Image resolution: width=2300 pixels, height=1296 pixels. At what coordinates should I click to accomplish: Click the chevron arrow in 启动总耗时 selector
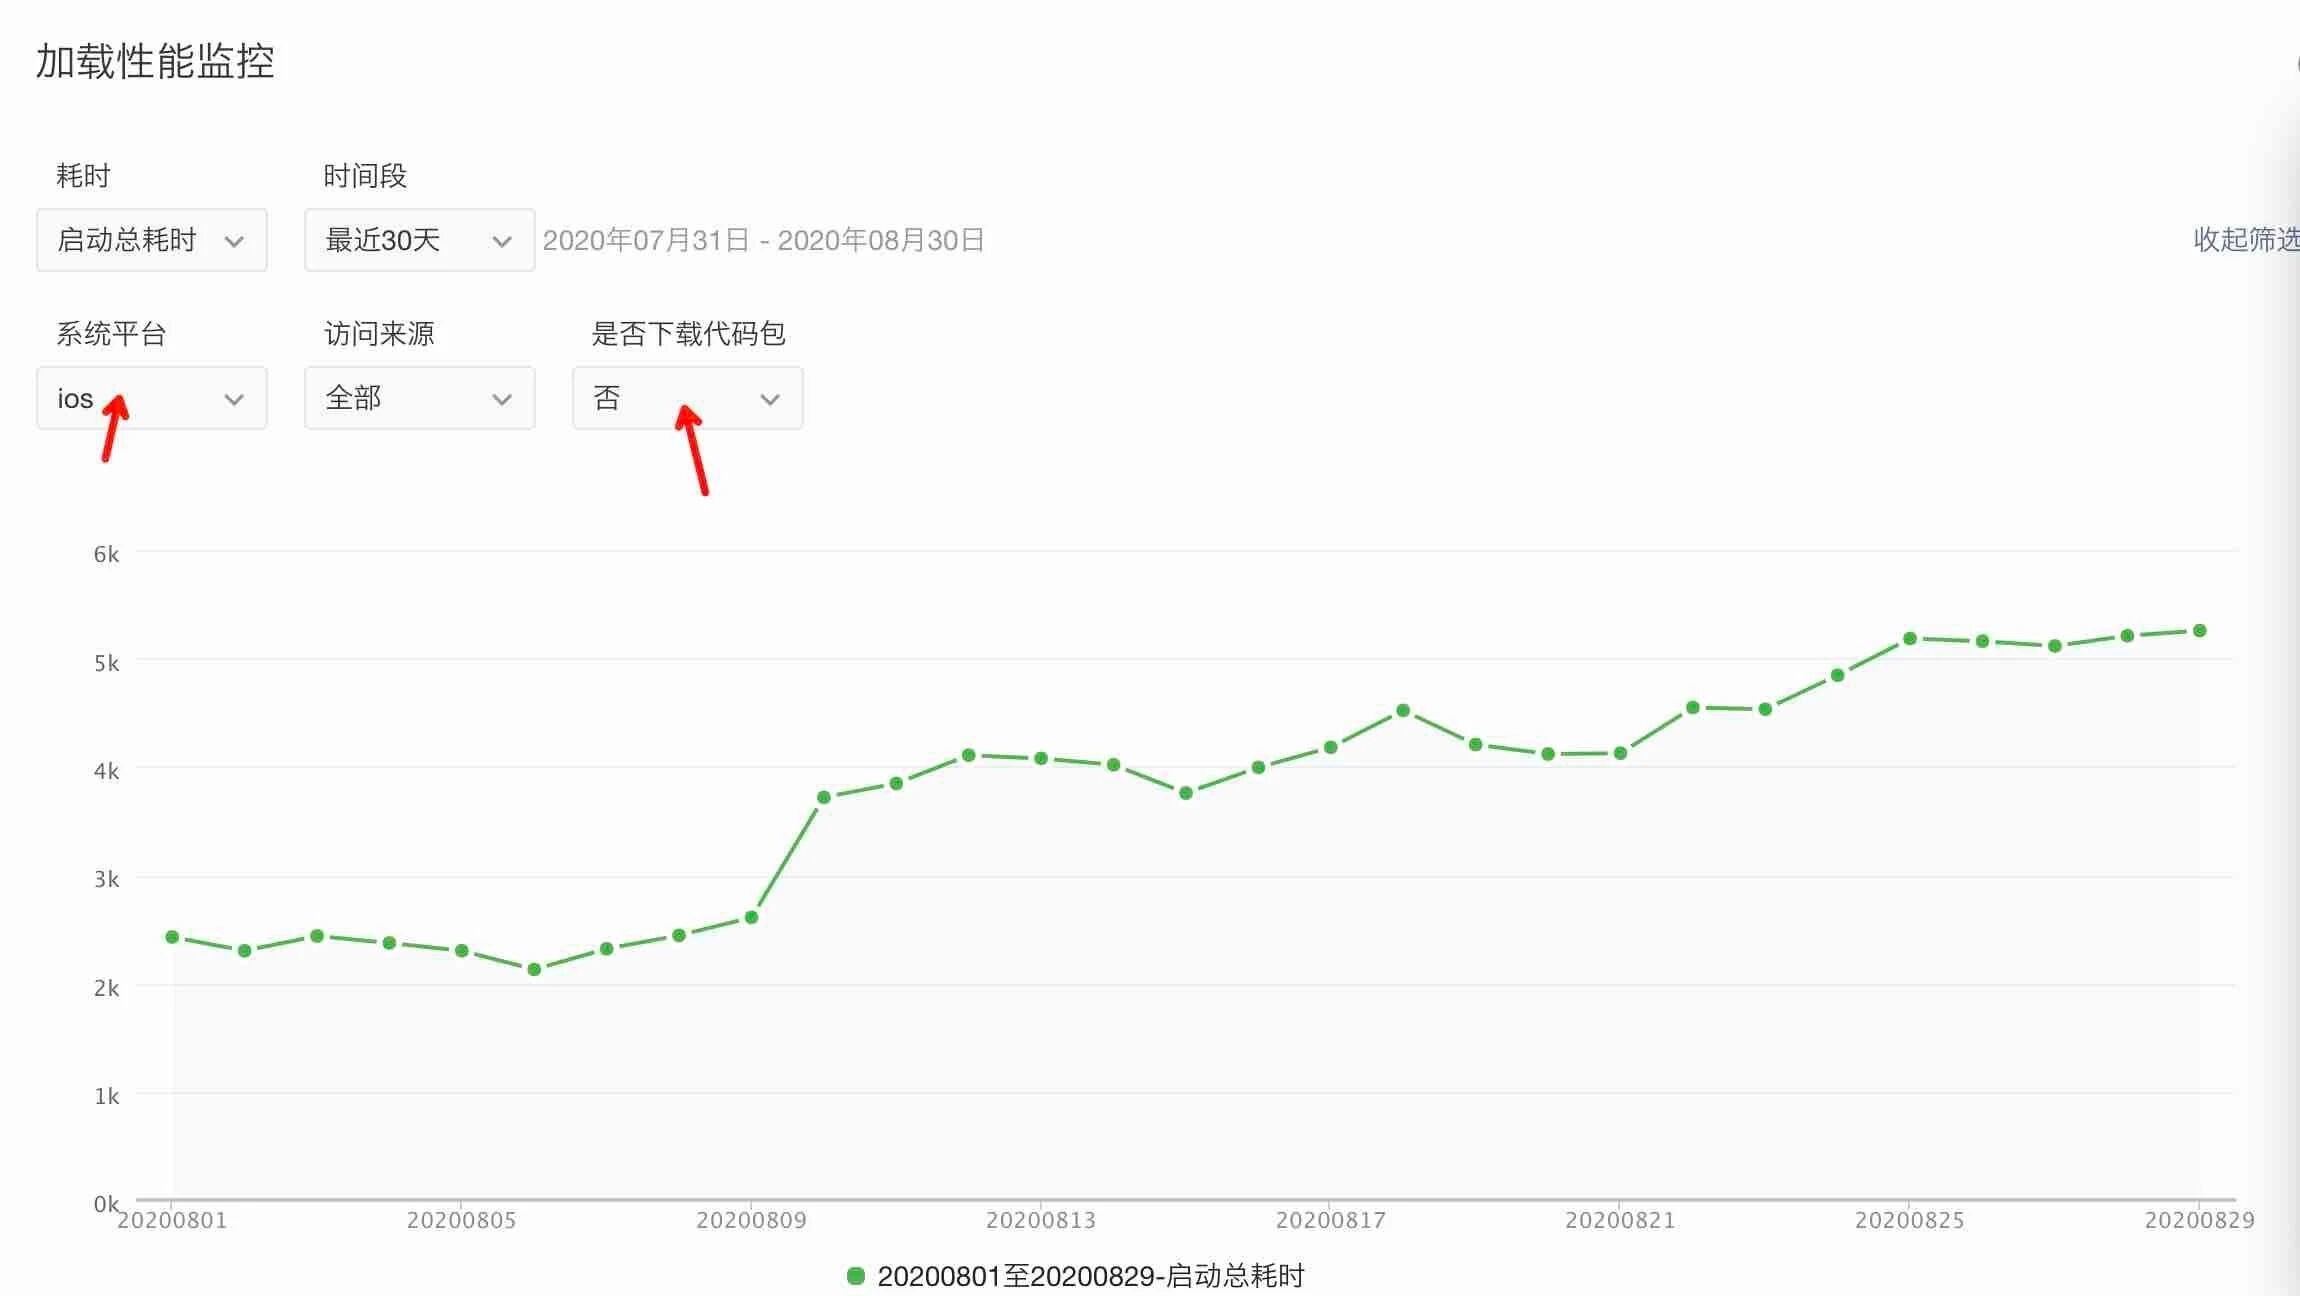click(234, 241)
